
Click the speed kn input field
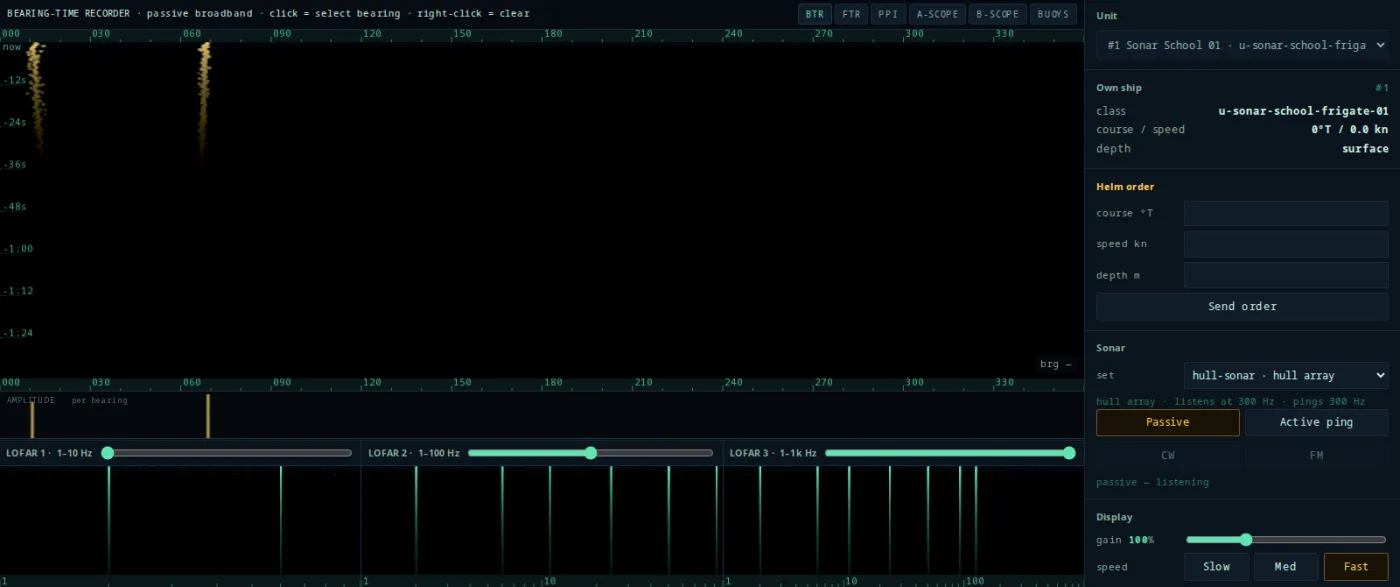click(x=1286, y=244)
